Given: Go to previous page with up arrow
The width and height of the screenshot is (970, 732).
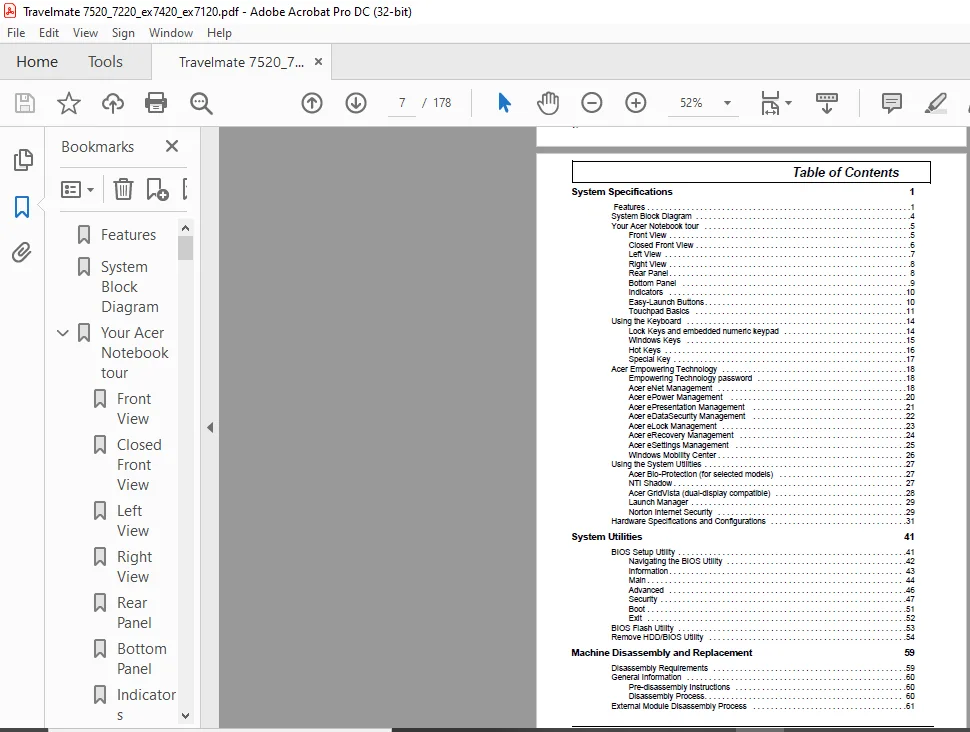Looking at the screenshot, I should 312,103.
